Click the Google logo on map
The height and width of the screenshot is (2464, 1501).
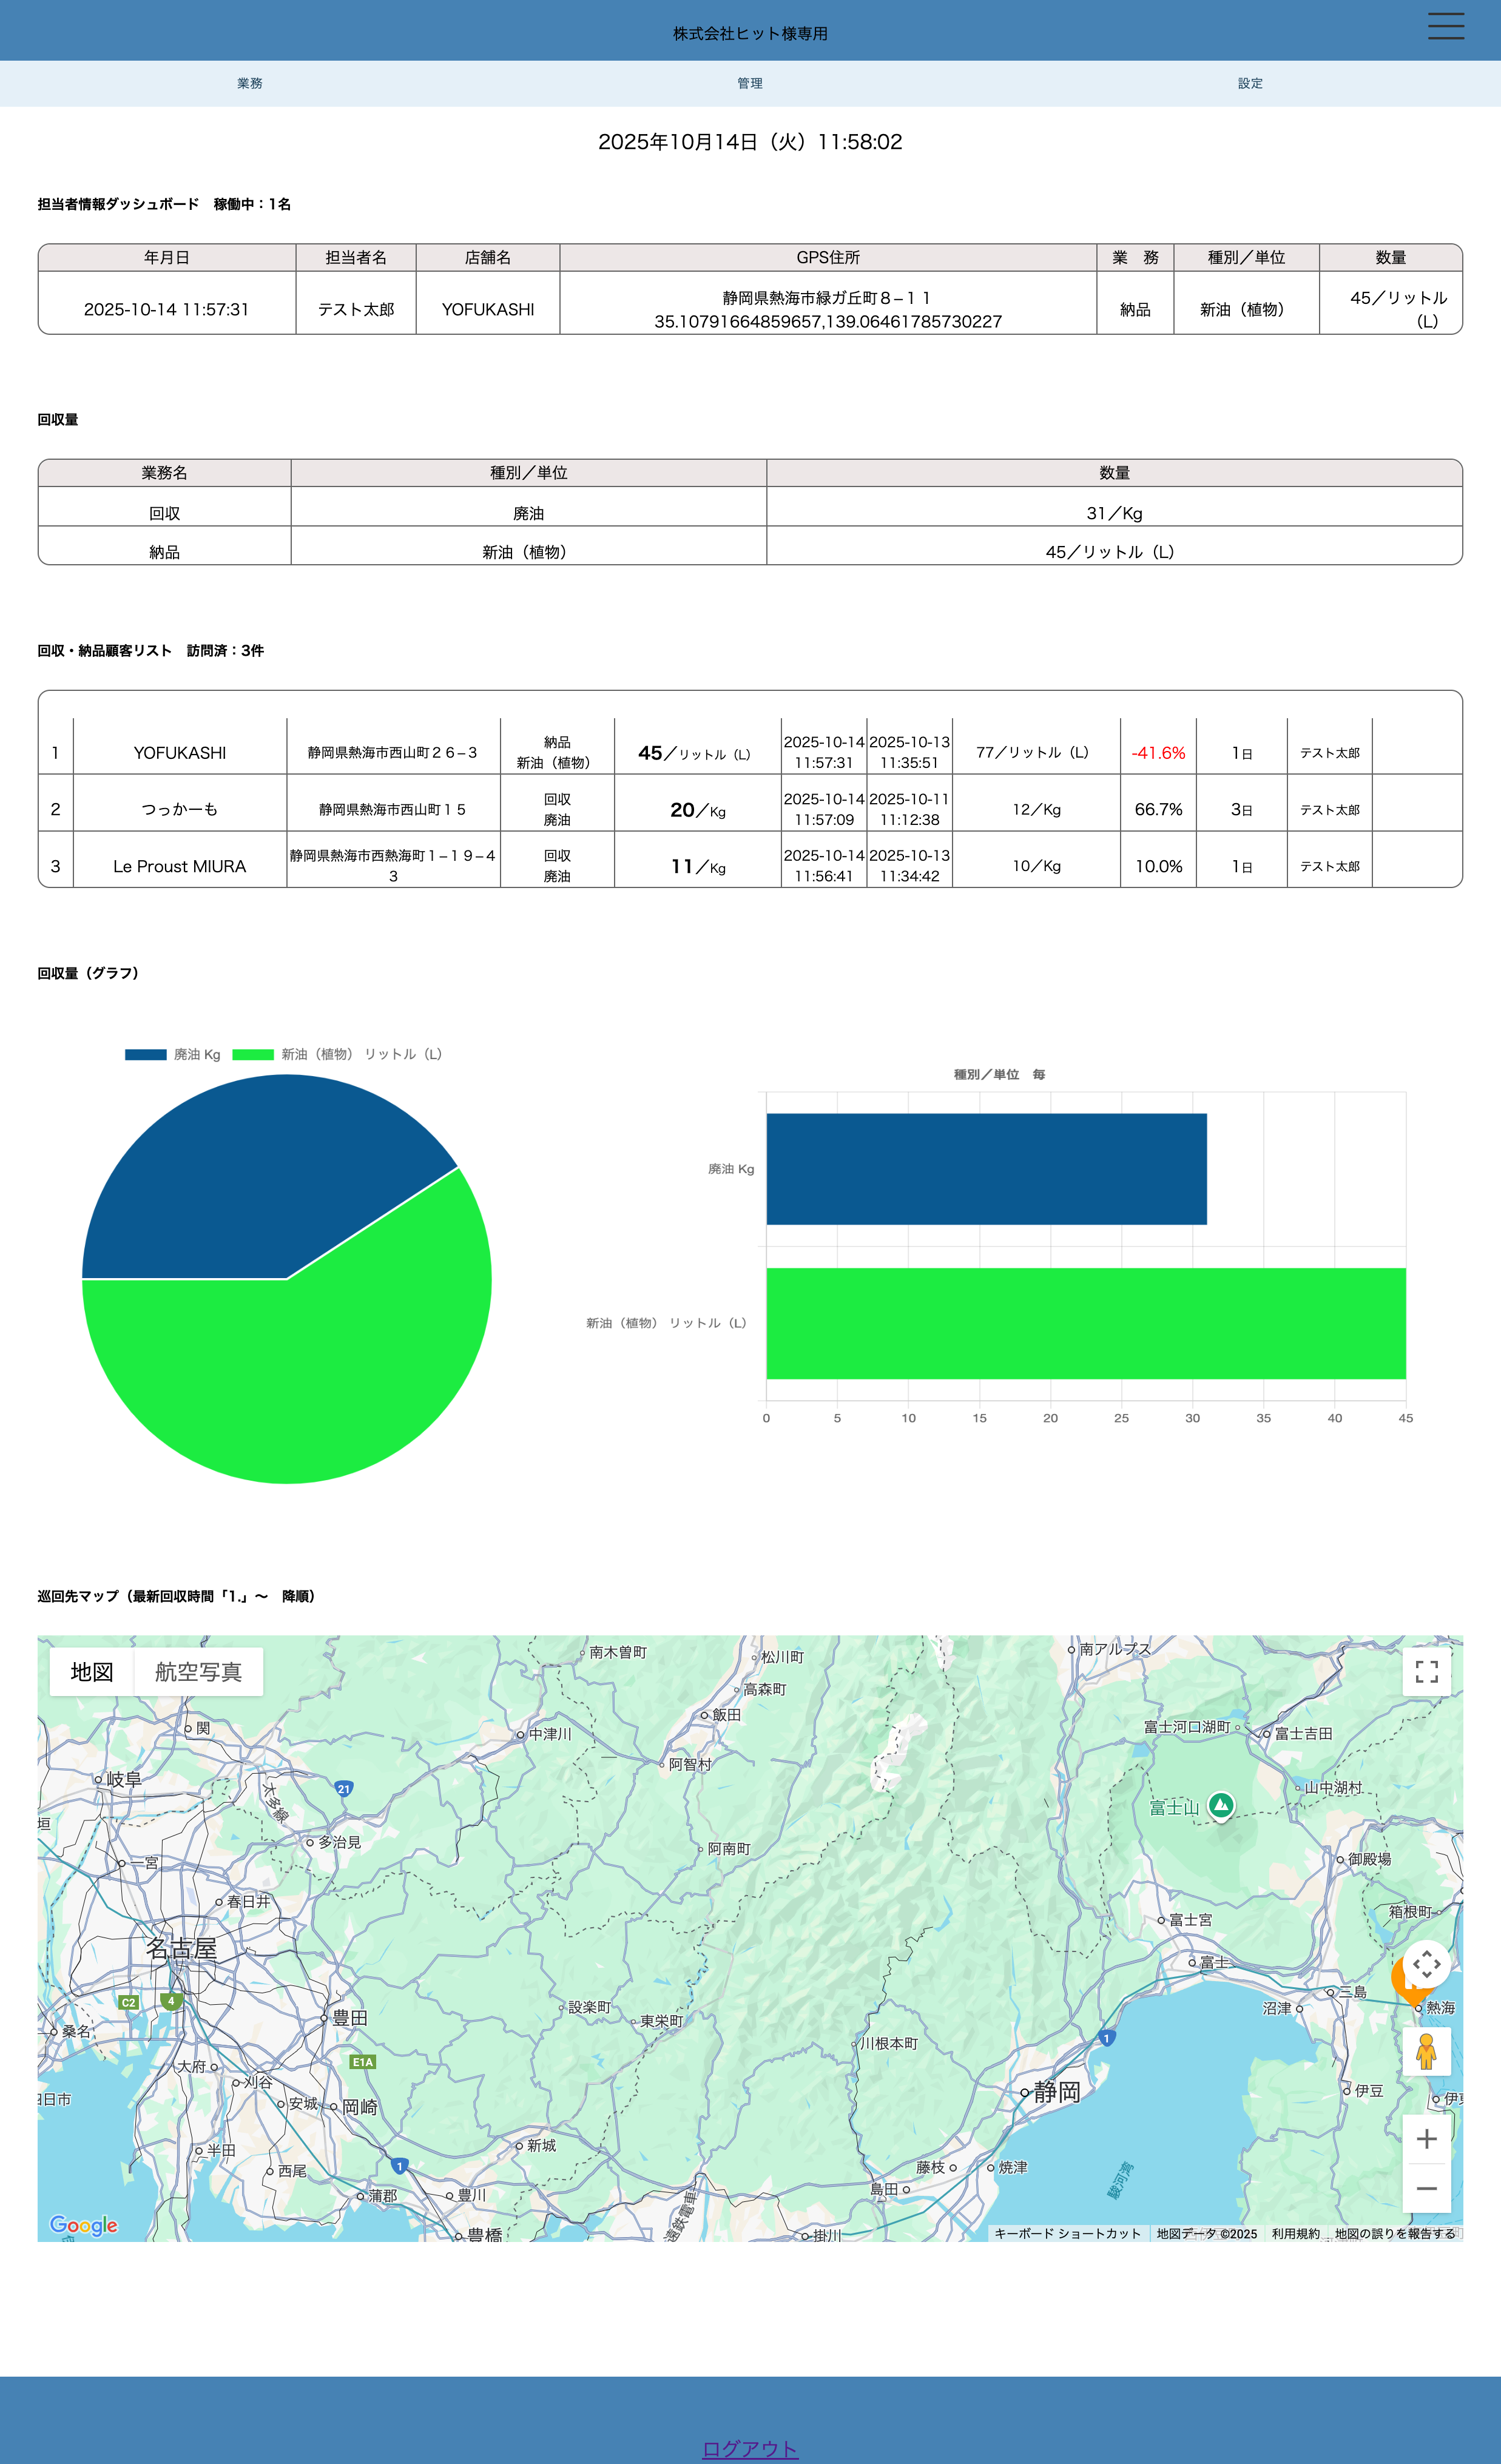pos(84,2225)
